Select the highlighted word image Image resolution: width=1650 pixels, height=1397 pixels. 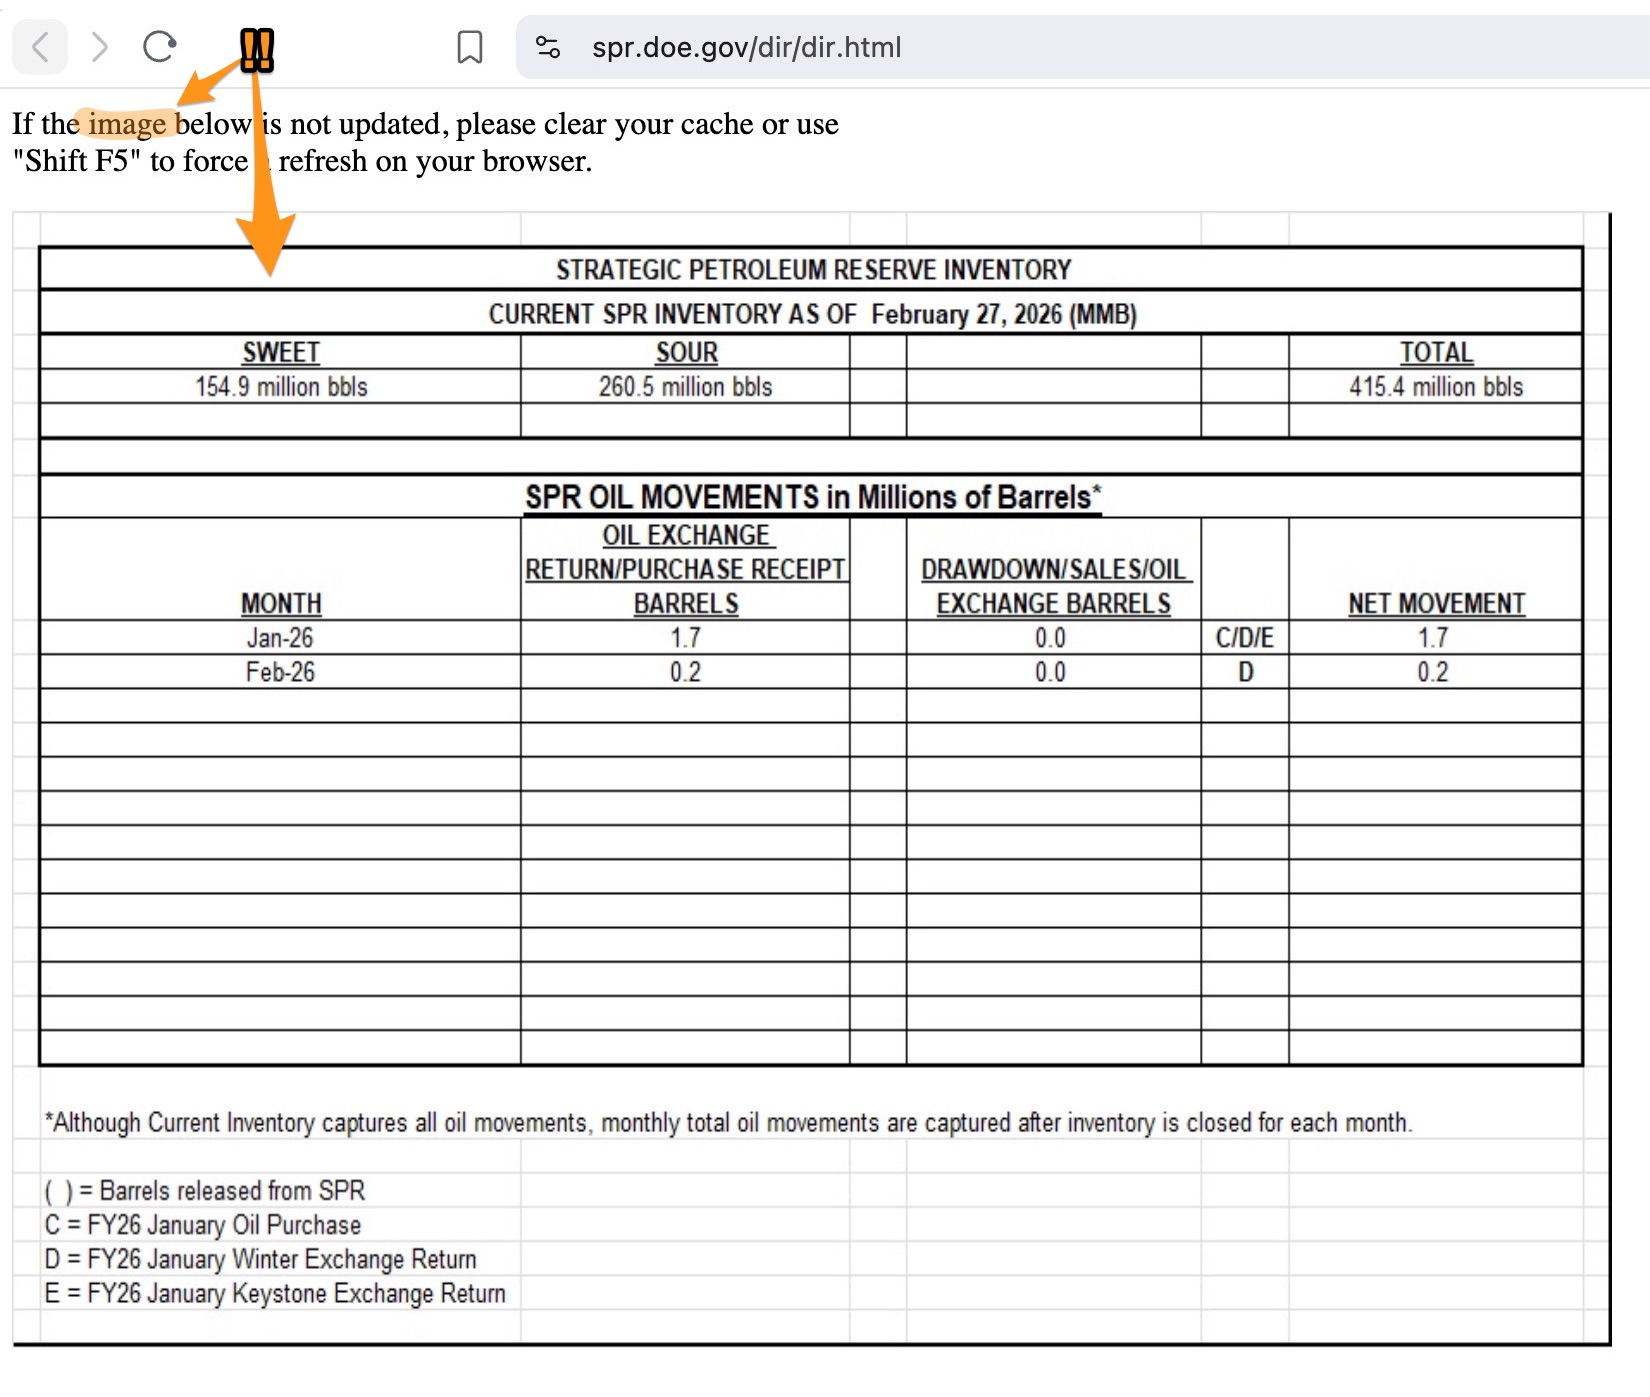click(128, 124)
